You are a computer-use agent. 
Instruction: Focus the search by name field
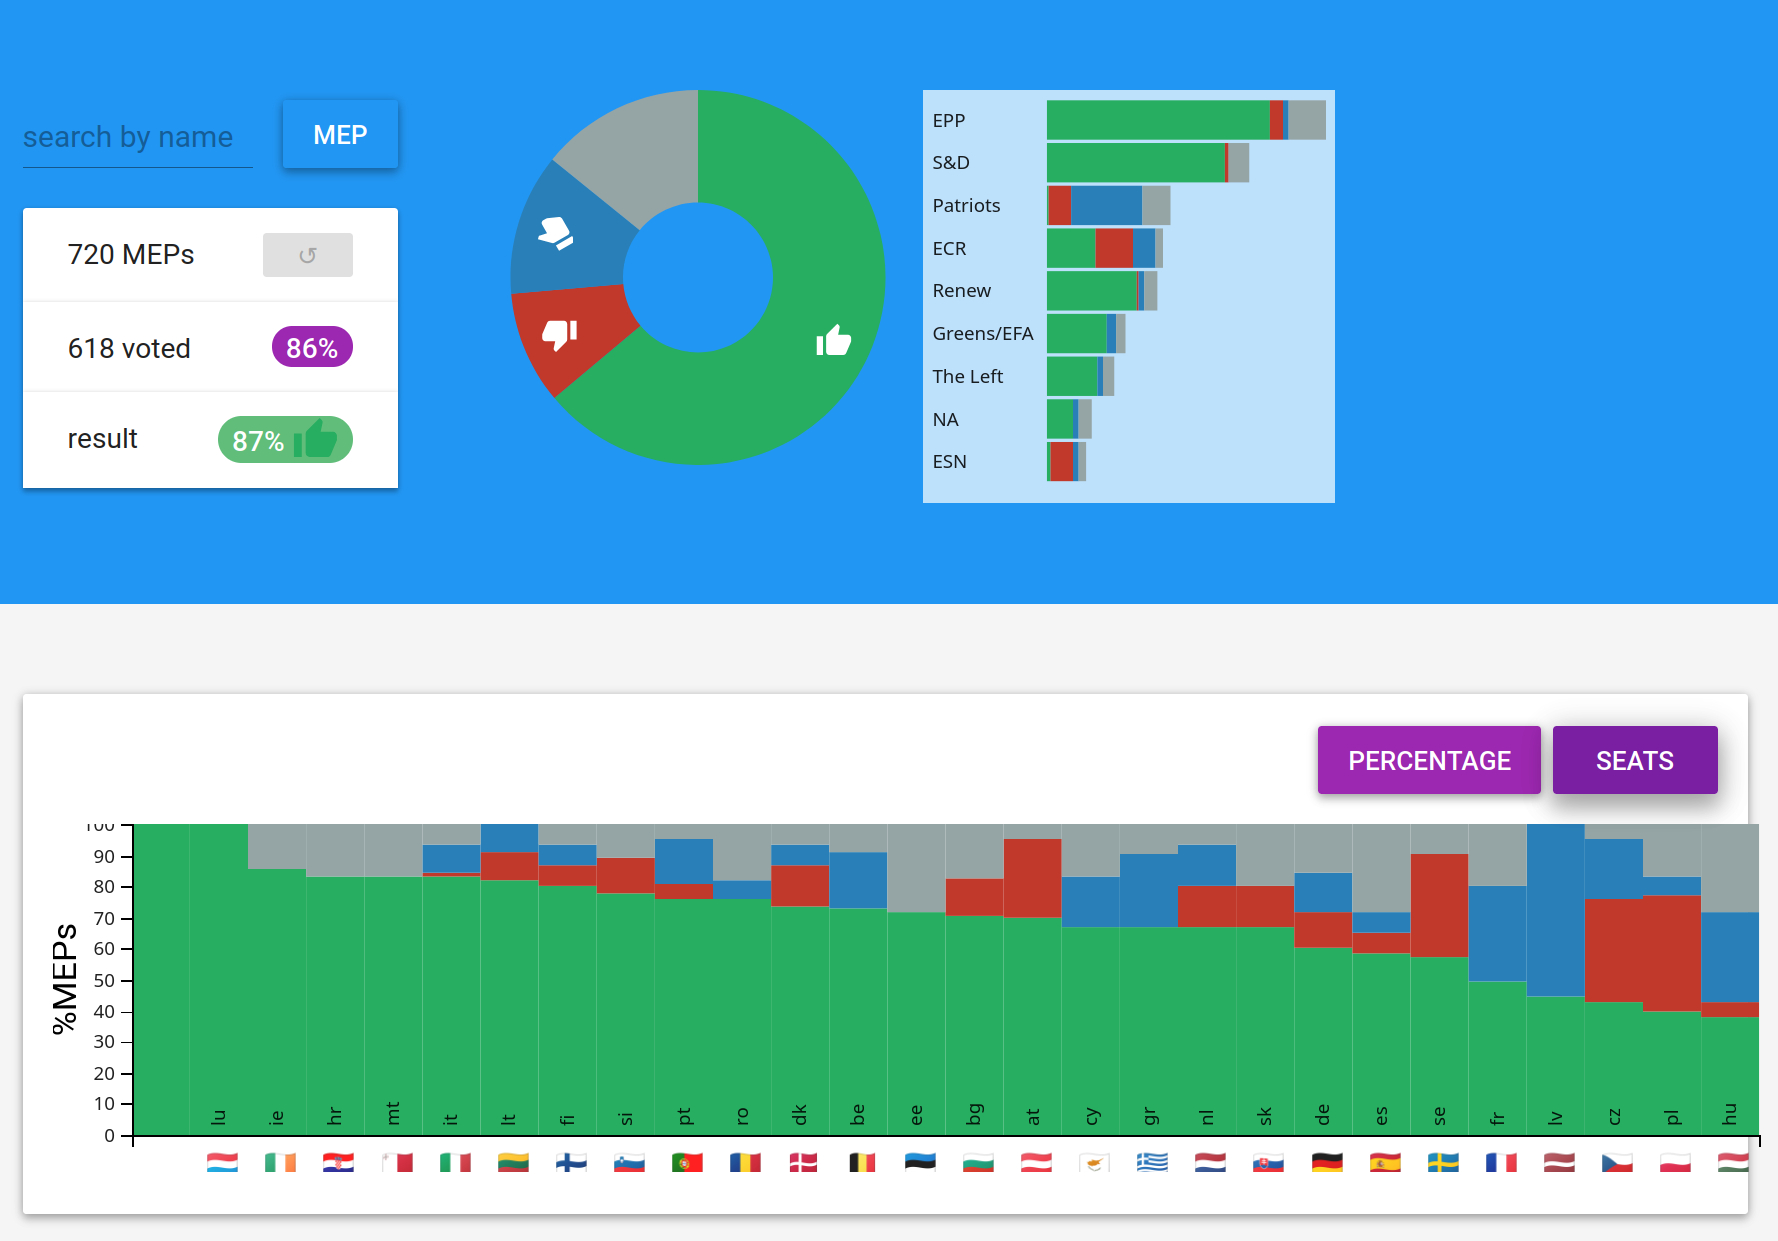coord(137,138)
